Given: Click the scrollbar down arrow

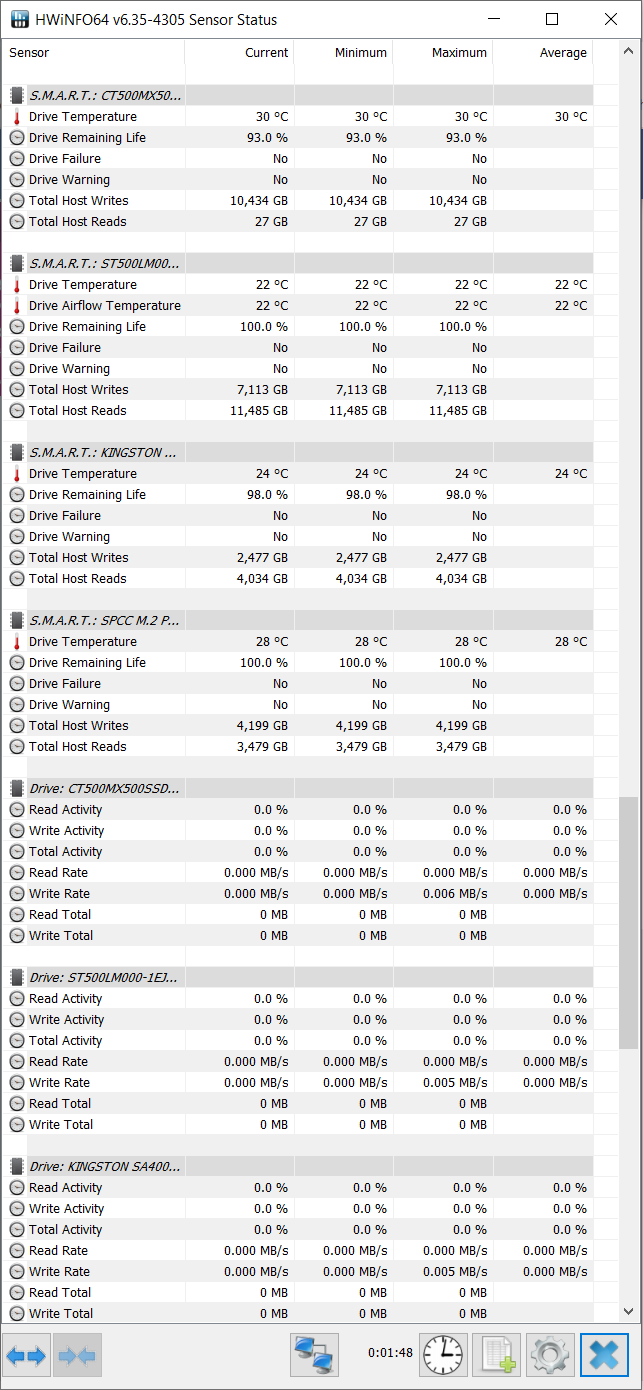Looking at the screenshot, I should tap(628, 1311).
